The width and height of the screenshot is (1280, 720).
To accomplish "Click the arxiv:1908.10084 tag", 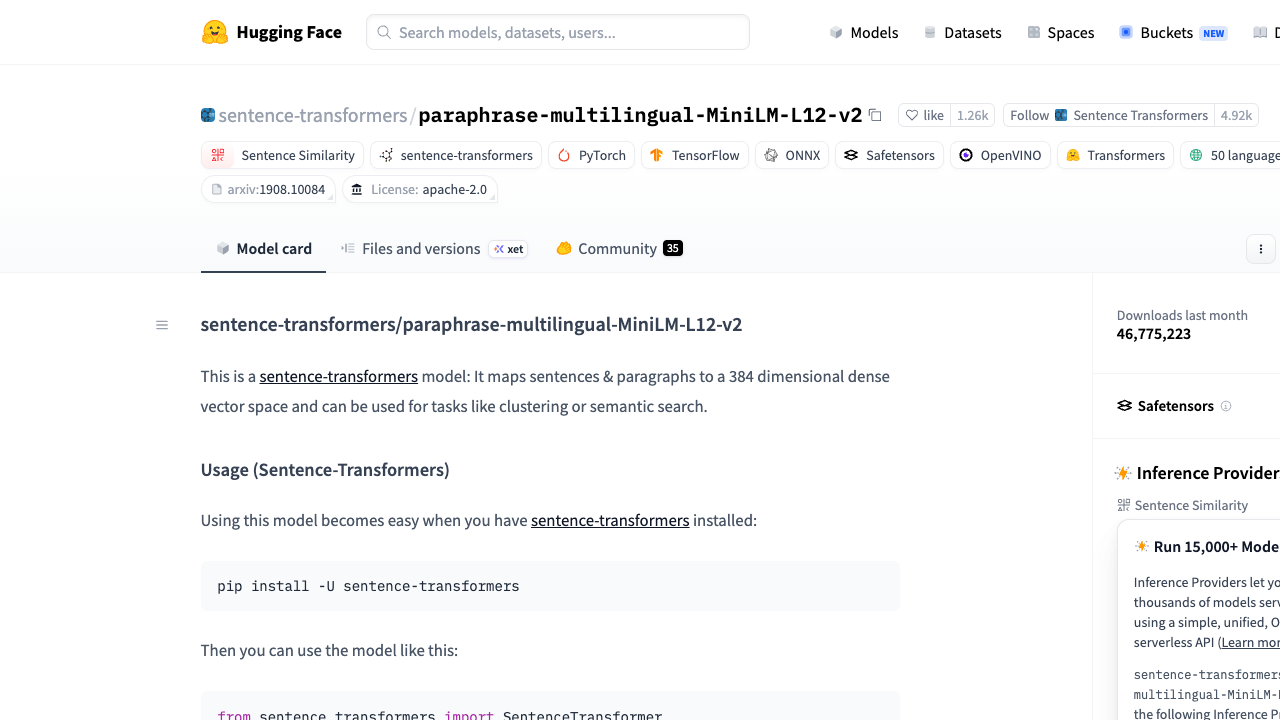I will point(268,189).
